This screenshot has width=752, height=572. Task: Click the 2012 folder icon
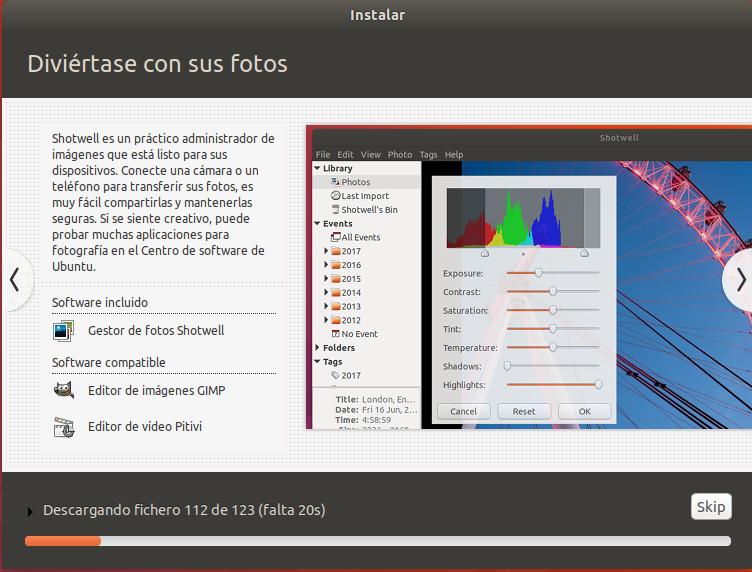pyautogui.click(x=336, y=320)
